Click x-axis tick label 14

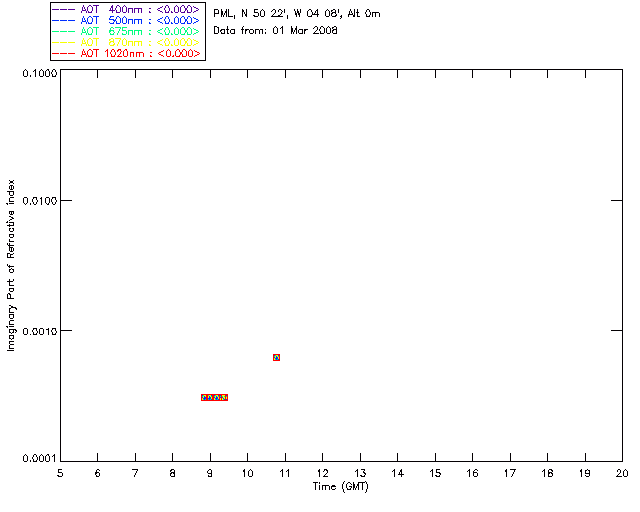click(x=398, y=474)
